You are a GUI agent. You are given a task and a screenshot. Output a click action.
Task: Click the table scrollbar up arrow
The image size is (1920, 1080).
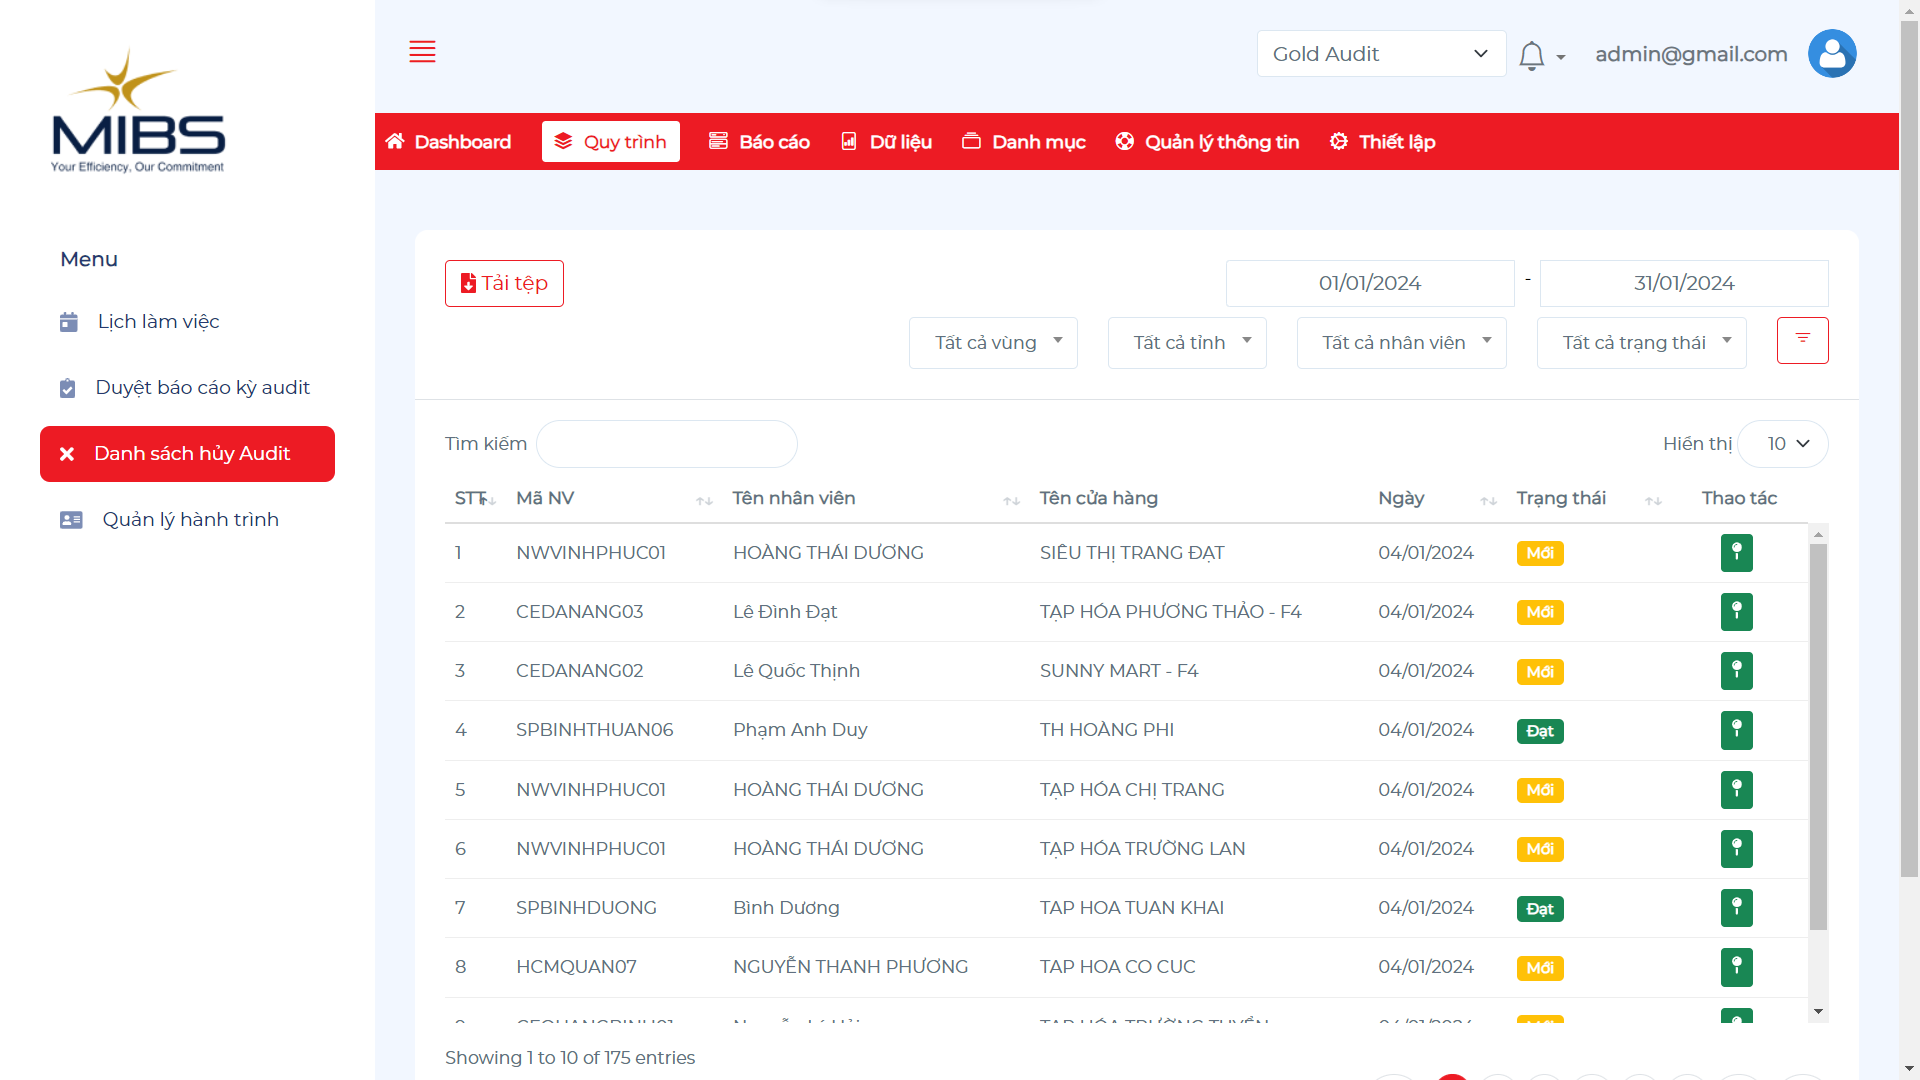[1818, 535]
